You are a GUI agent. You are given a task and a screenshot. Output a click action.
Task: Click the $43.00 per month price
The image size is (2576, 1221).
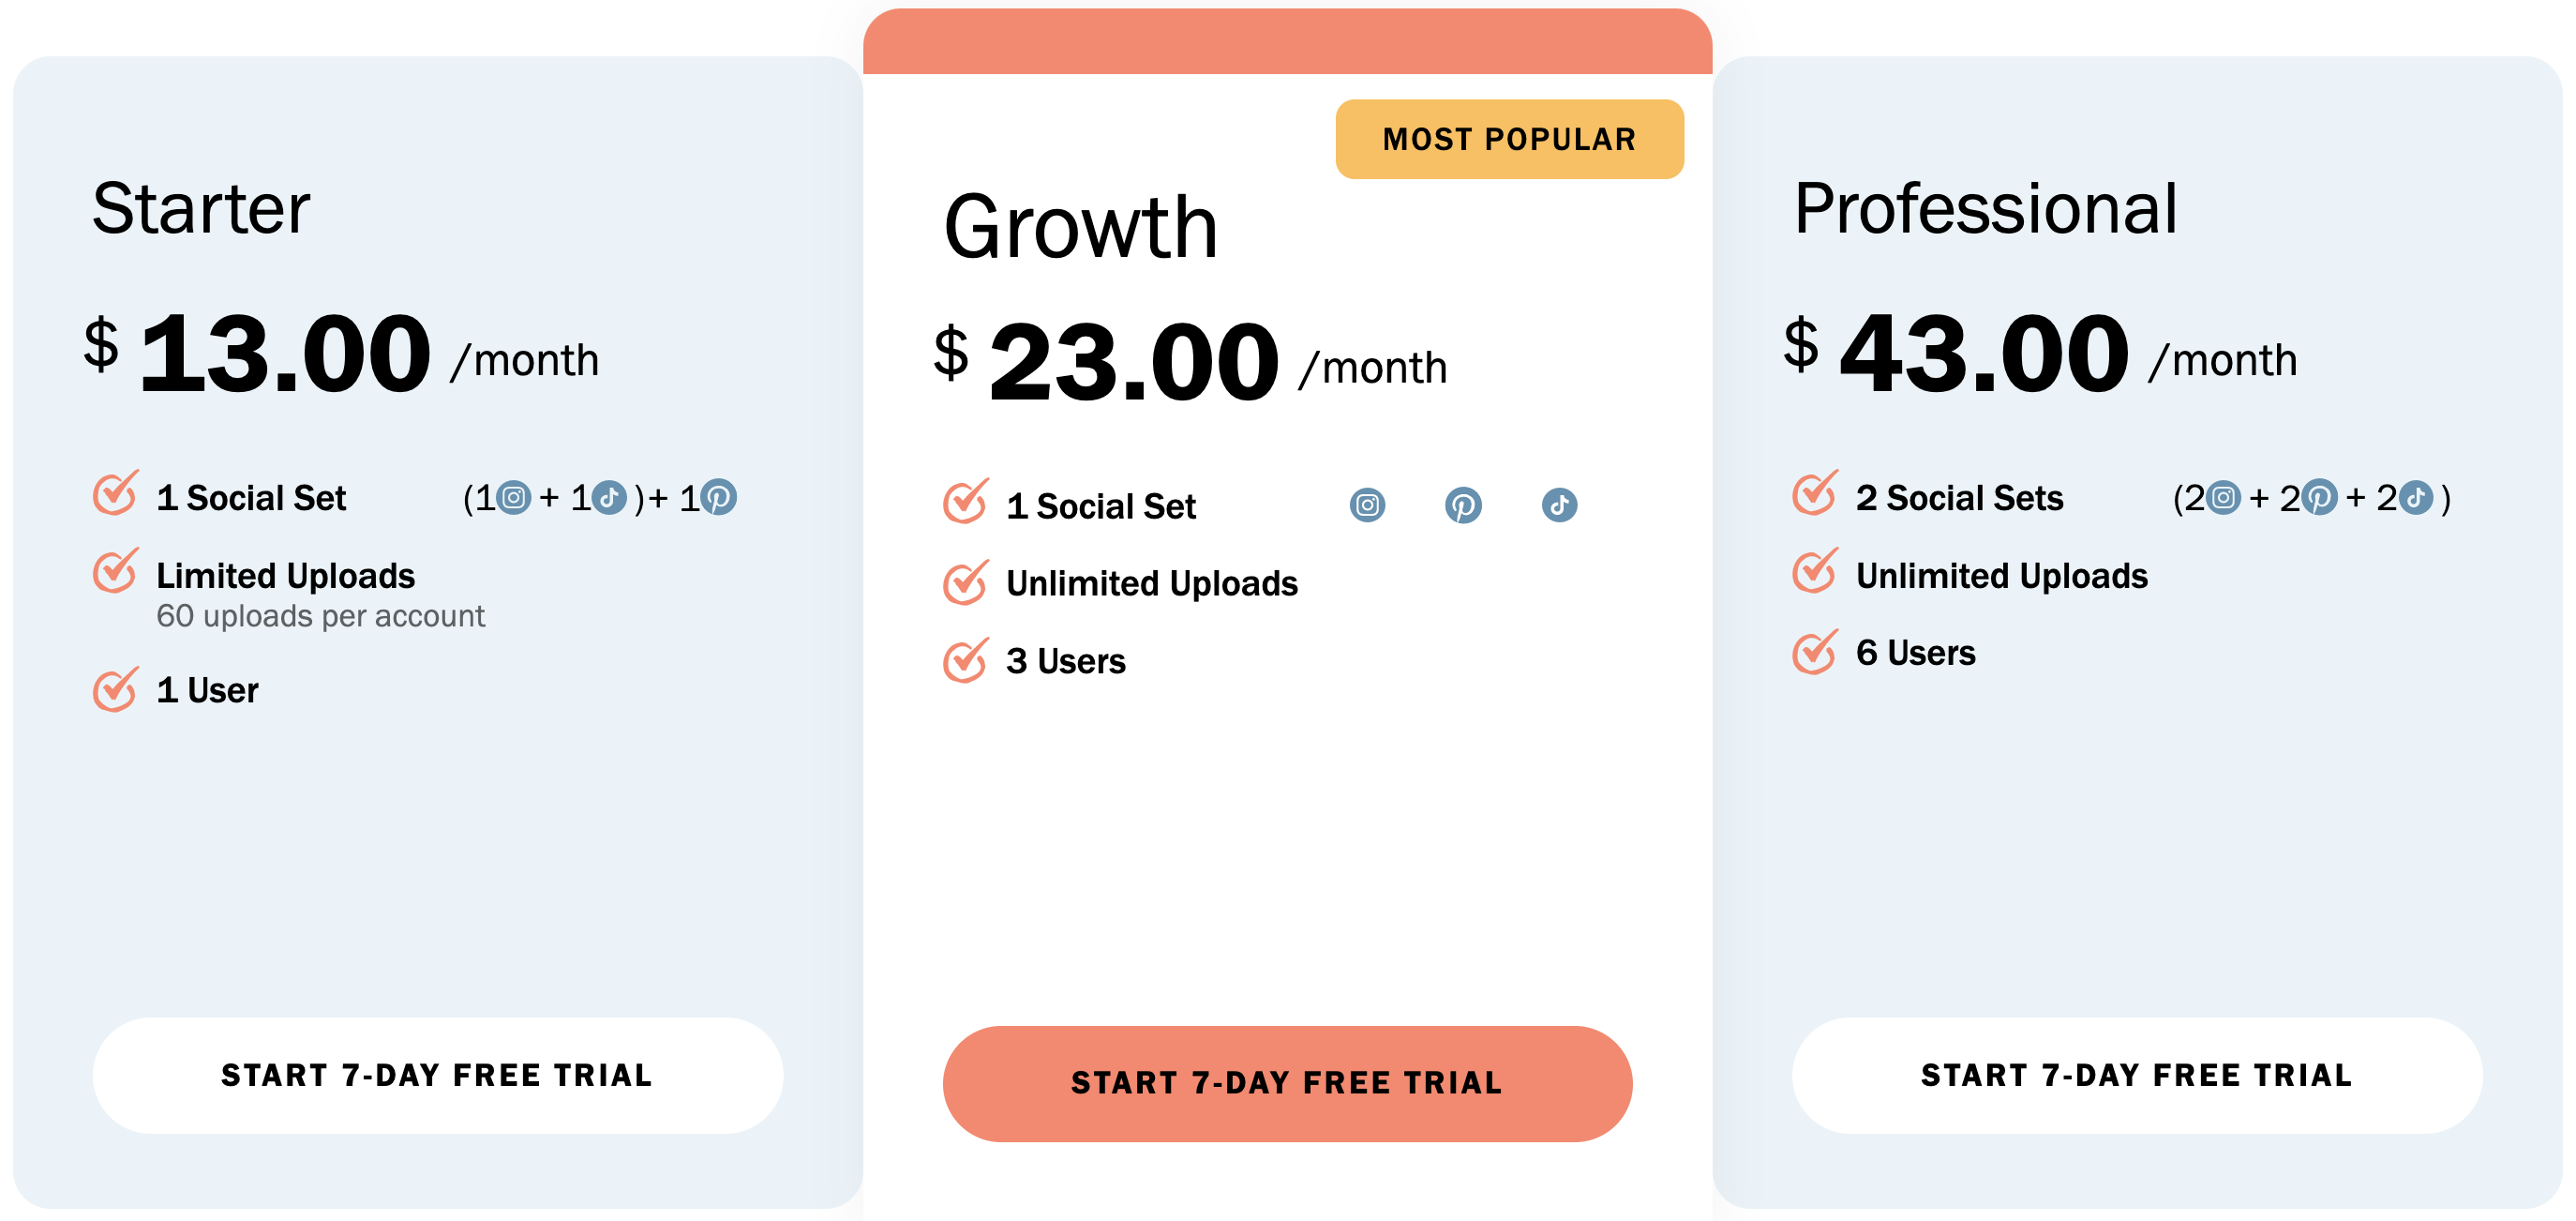click(2040, 353)
